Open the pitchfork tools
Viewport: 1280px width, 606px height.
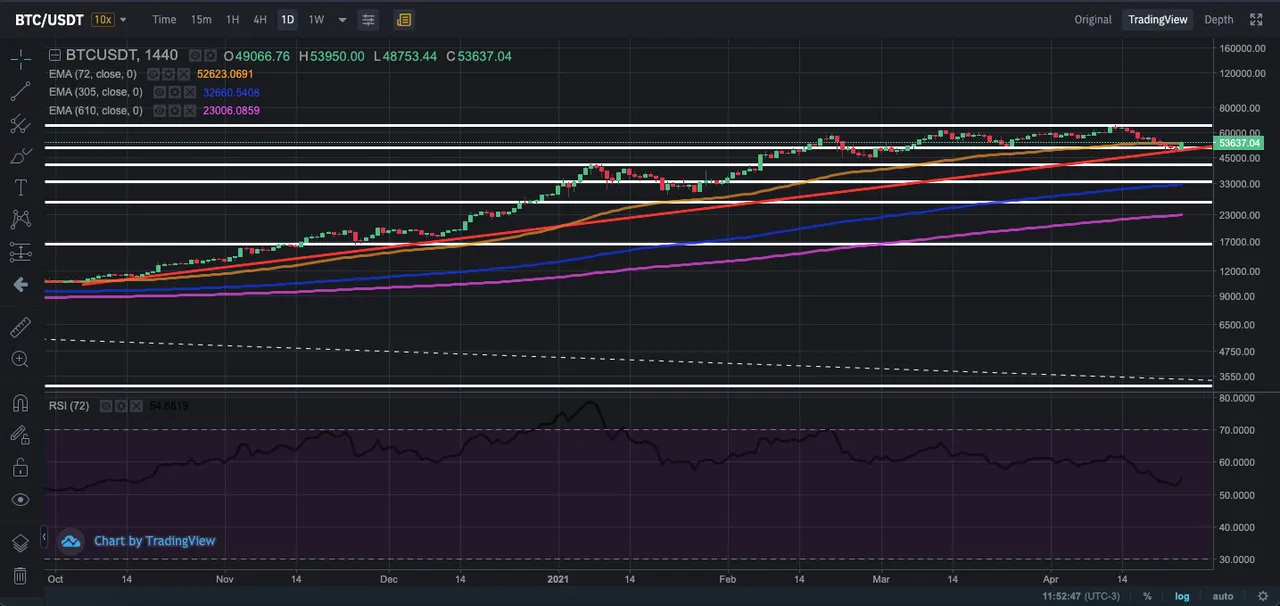point(20,124)
